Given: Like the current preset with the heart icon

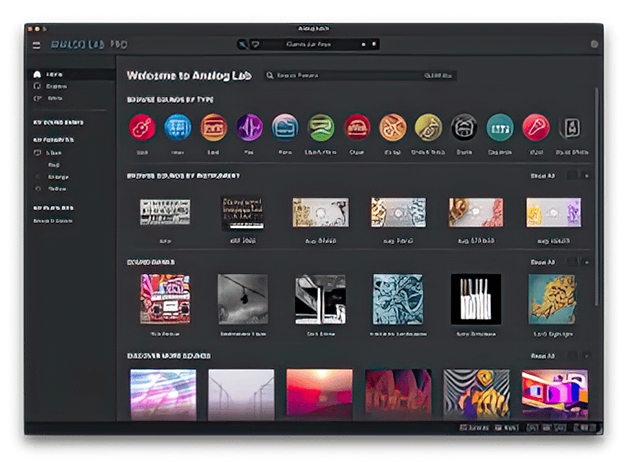Looking at the screenshot, I should click(256, 44).
